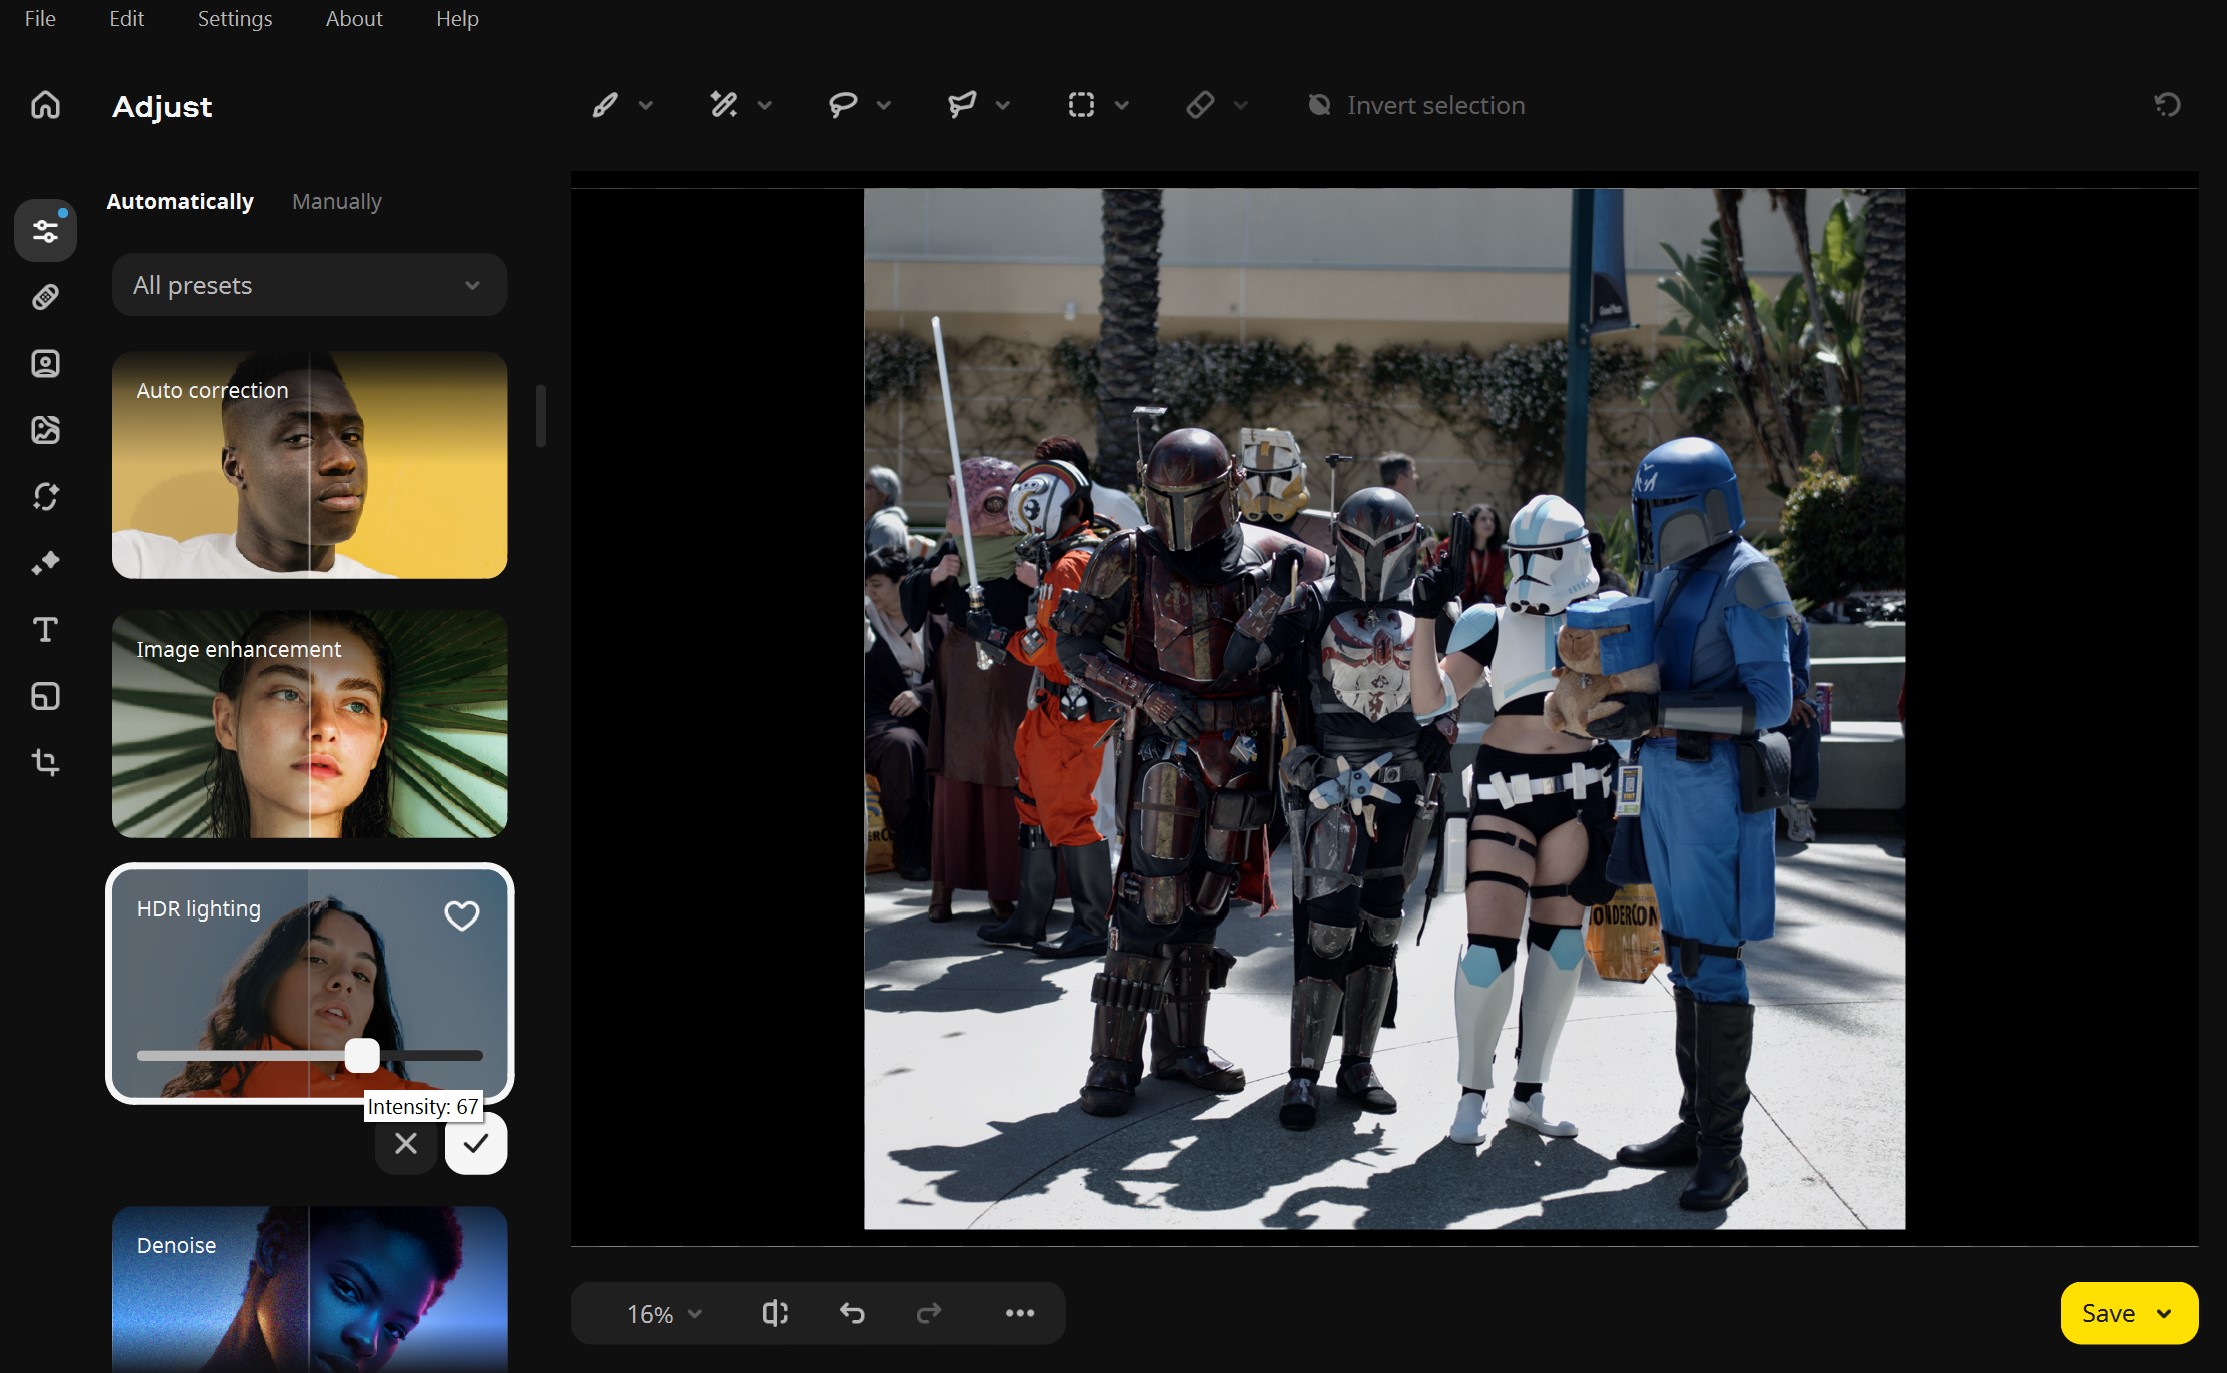Expand the Lasso tool options chevron
The width and height of the screenshot is (2227, 1373).
(884, 105)
